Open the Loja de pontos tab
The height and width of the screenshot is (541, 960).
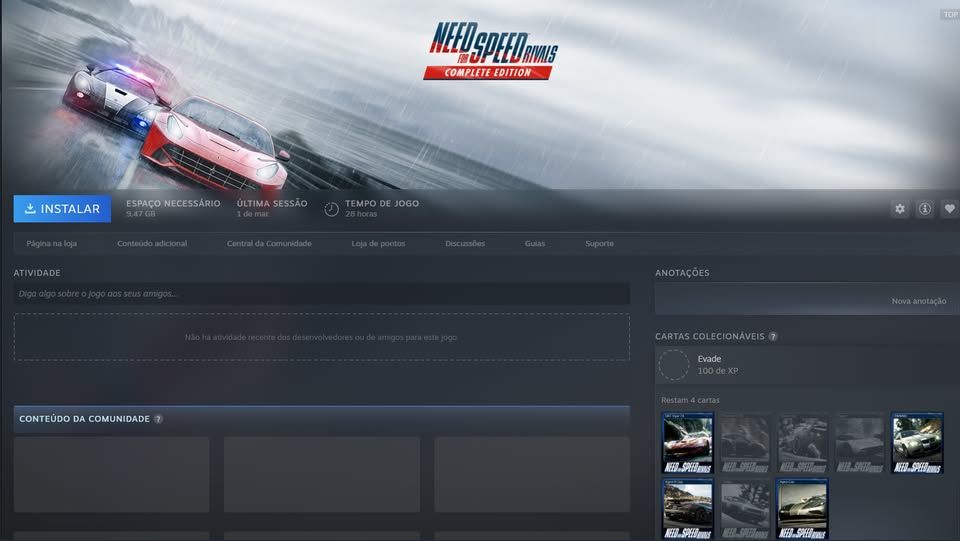pyautogui.click(x=378, y=244)
